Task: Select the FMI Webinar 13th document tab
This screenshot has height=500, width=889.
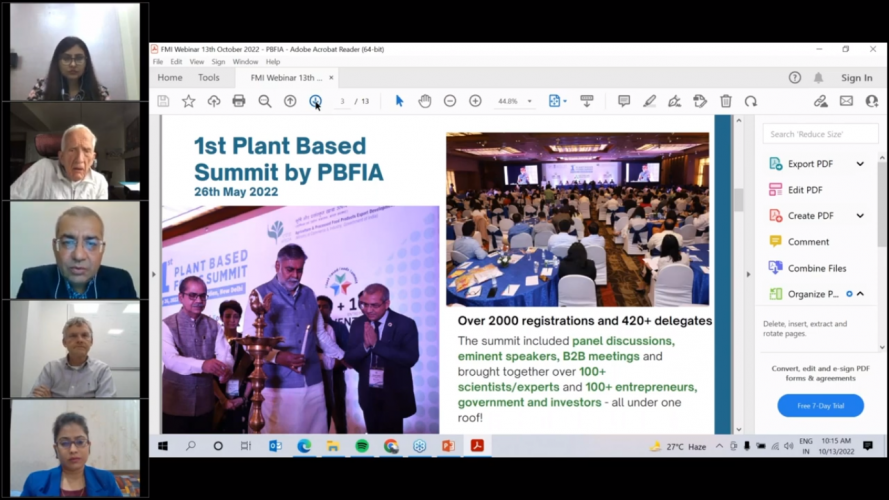Action: 286,78
